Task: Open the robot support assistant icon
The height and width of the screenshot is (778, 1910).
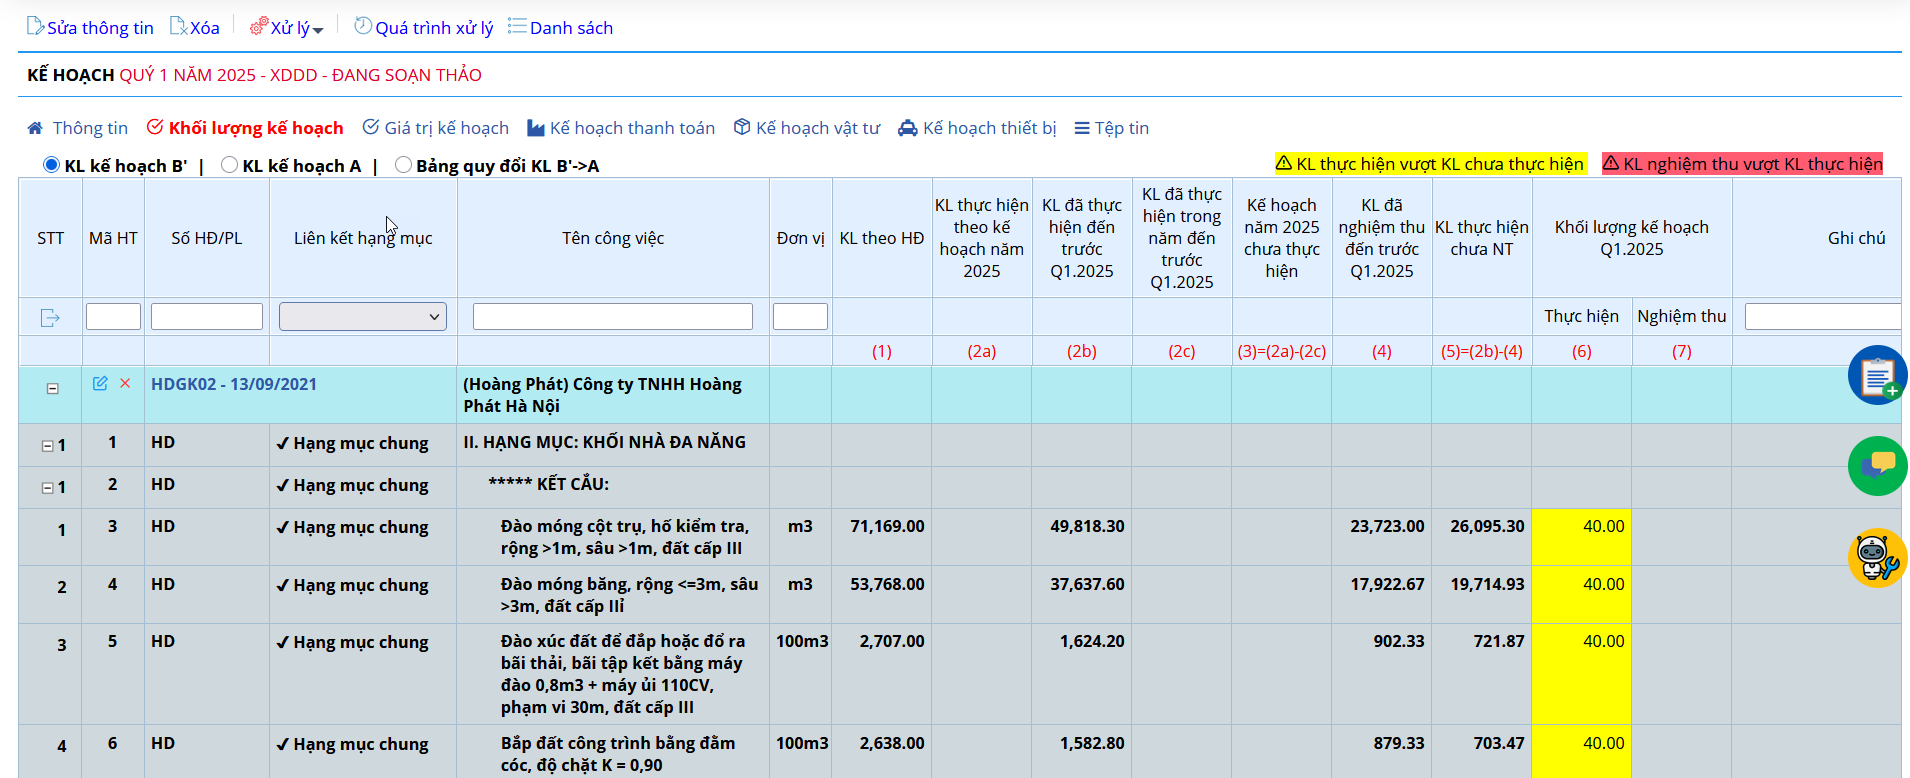Action: pyautogui.click(x=1877, y=557)
